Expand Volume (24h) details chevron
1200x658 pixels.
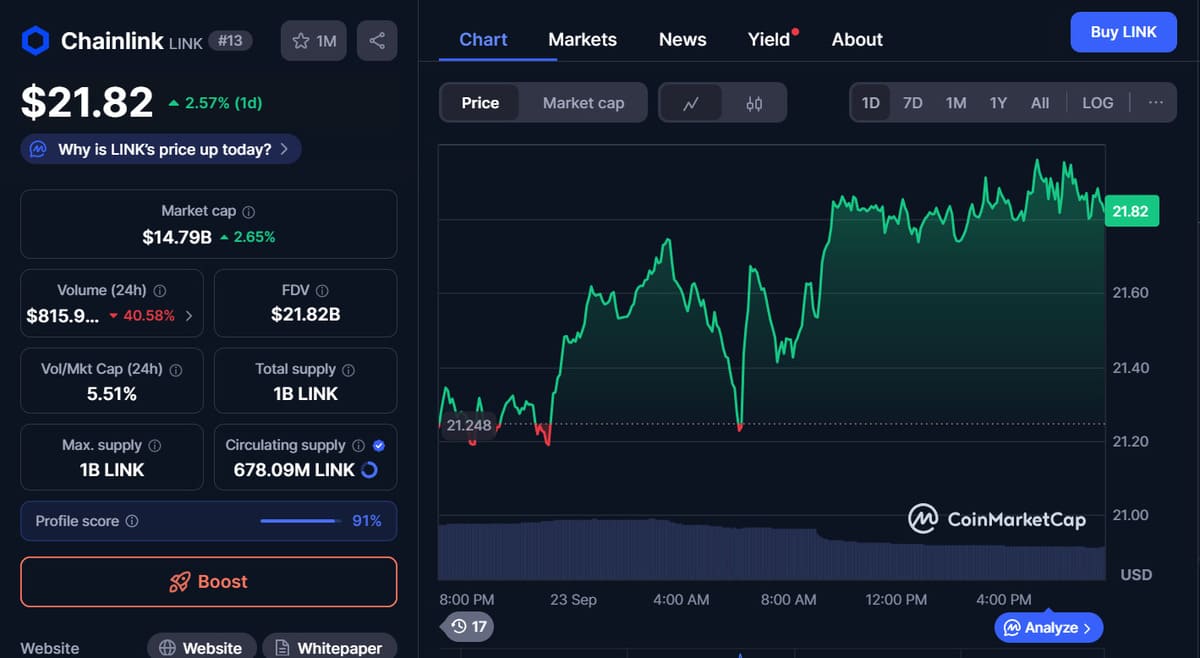190,316
